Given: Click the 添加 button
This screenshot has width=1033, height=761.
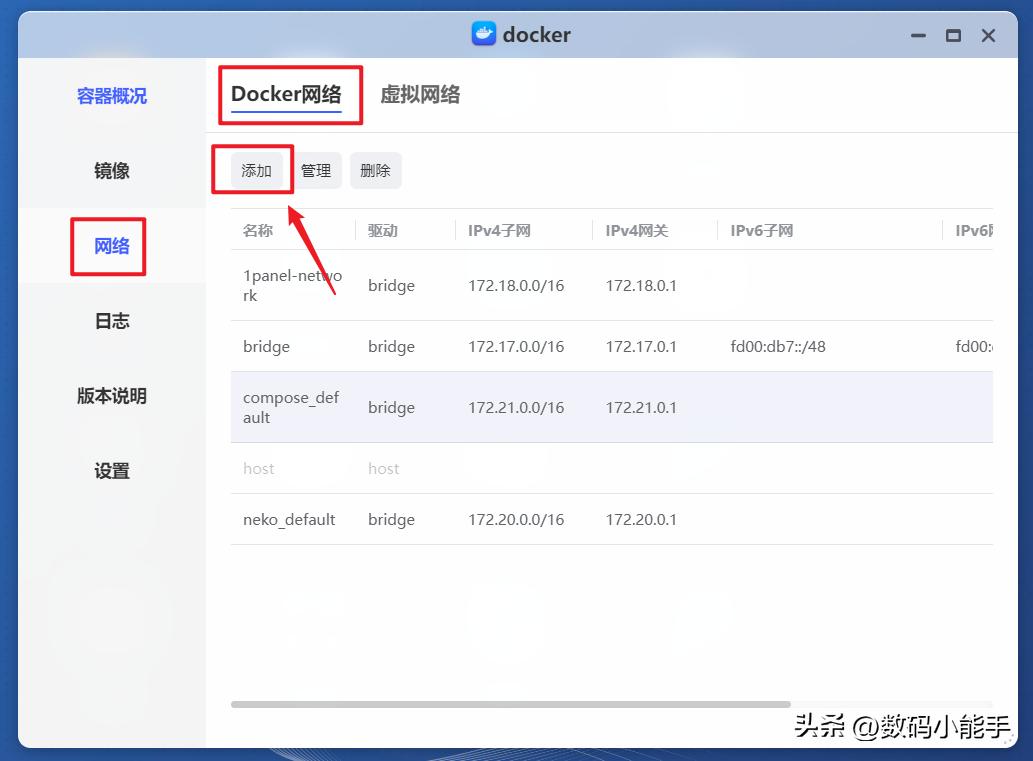Looking at the screenshot, I should [x=256, y=171].
